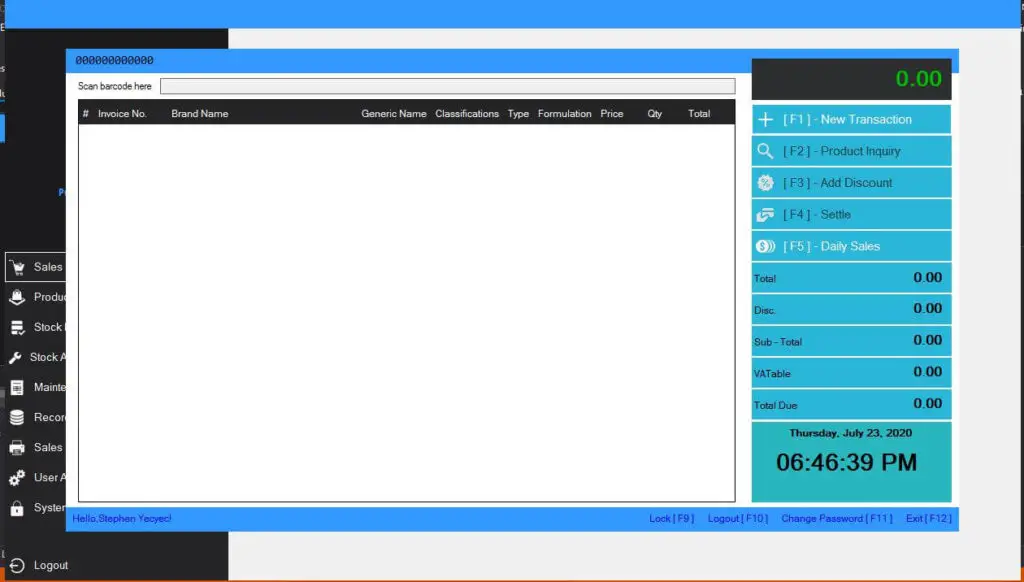Open Change Password [F11] link
The width and height of the screenshot is (1024, 582).
pos(839,518)
